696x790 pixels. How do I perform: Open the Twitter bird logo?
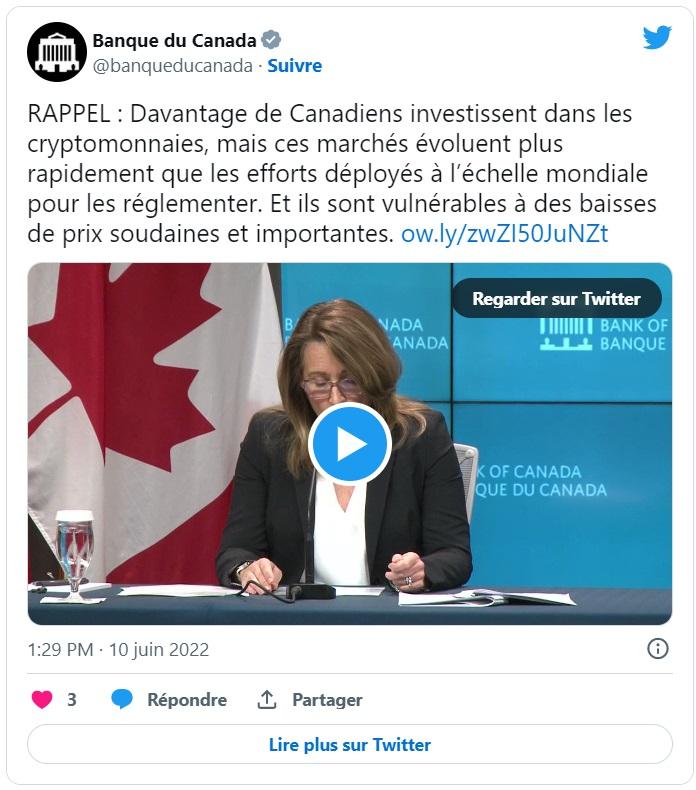(x=657, y=38)
